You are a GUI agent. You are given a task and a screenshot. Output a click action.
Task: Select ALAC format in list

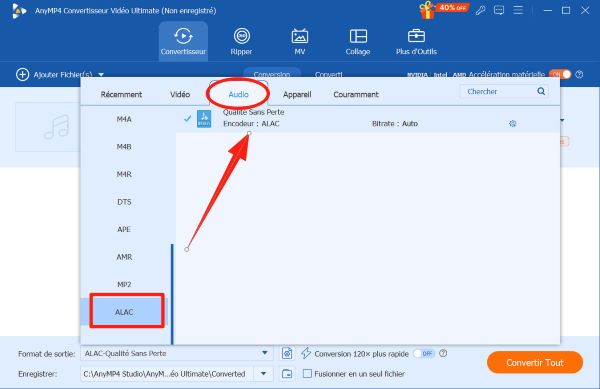(x=124, y=312)
